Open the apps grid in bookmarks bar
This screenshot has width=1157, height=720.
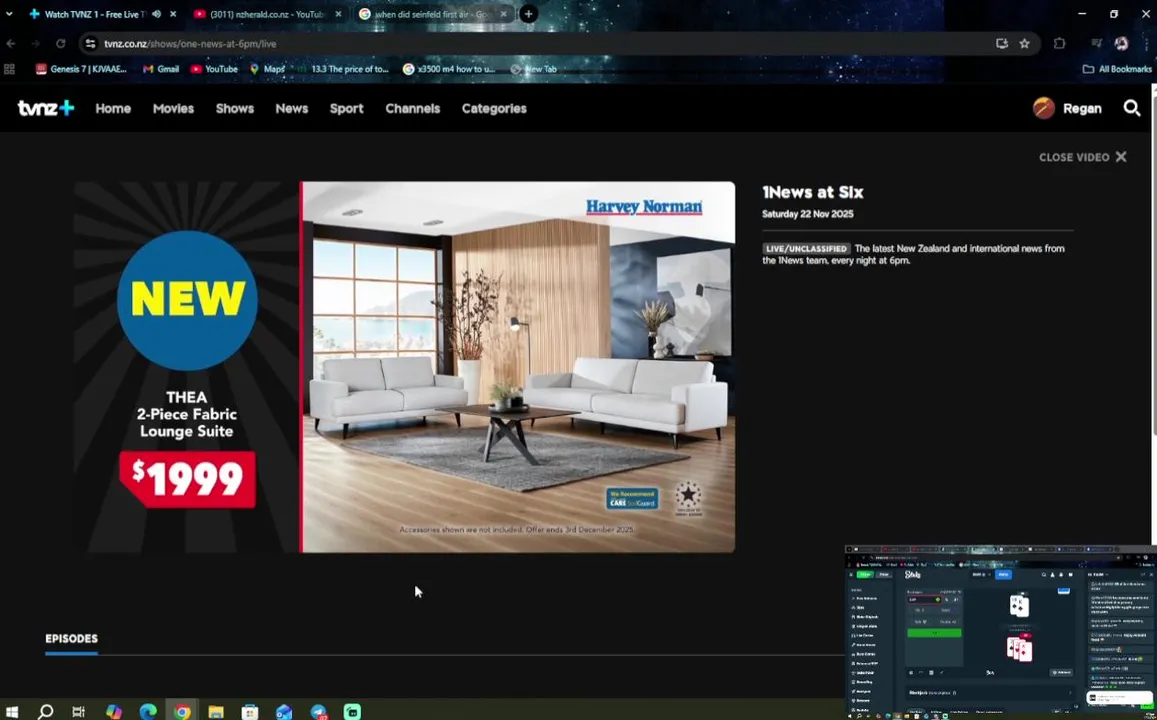tap(10, 69)
